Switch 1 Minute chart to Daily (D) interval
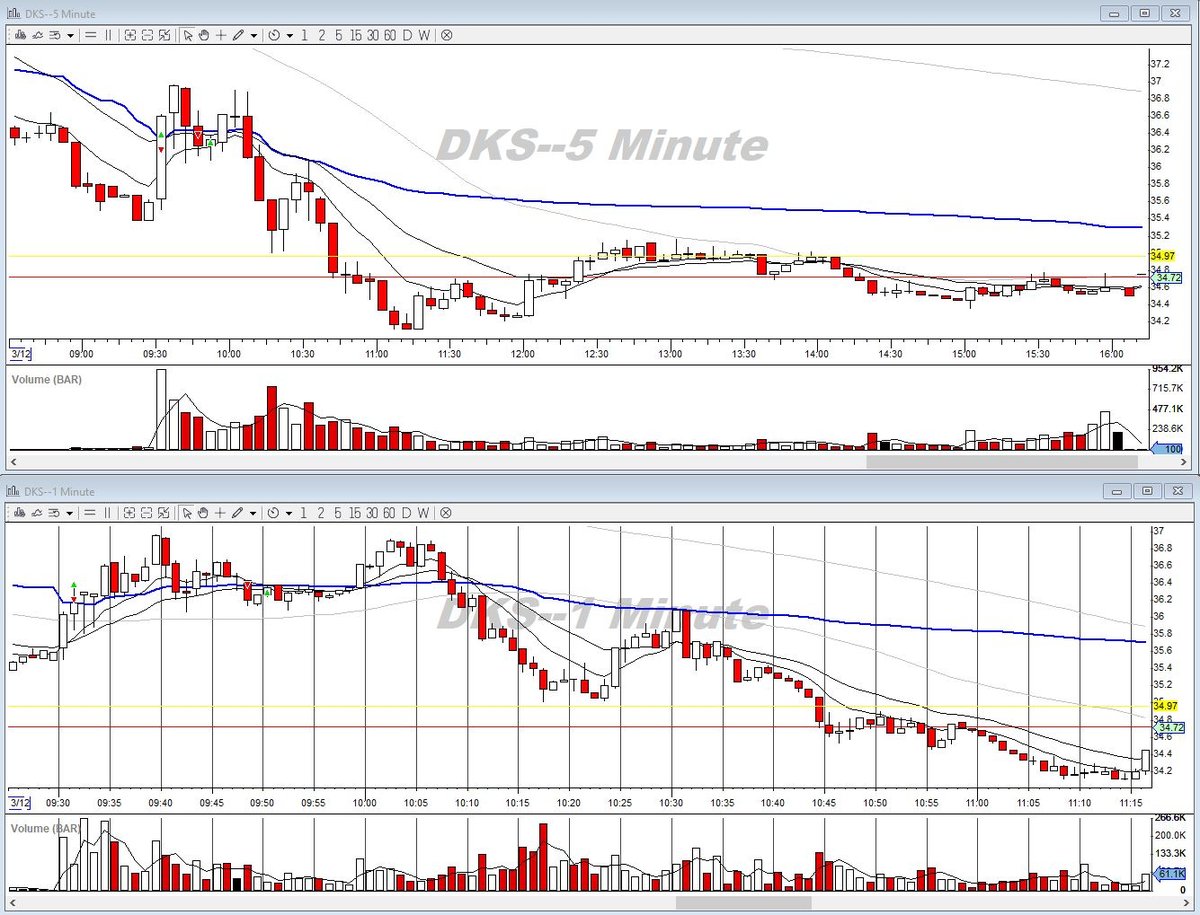The height and width of the screenshot is (915, 1200). coord(407,512)
